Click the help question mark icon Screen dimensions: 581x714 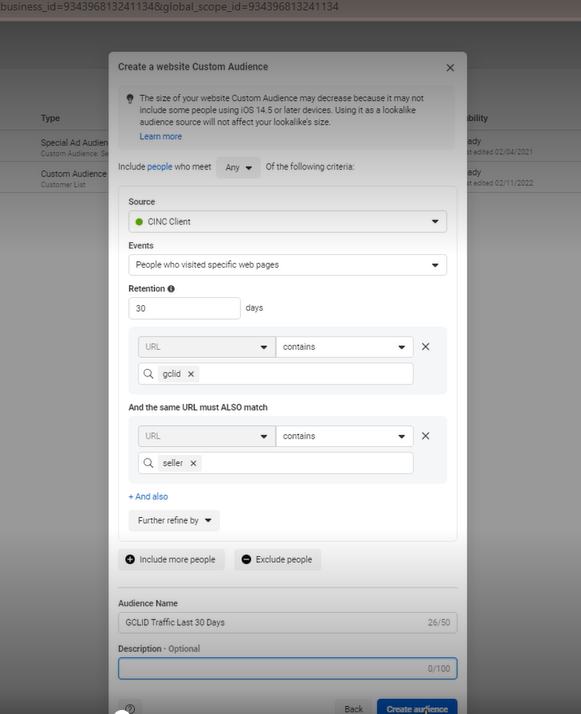pyautogui.click(x=130, y=708)
